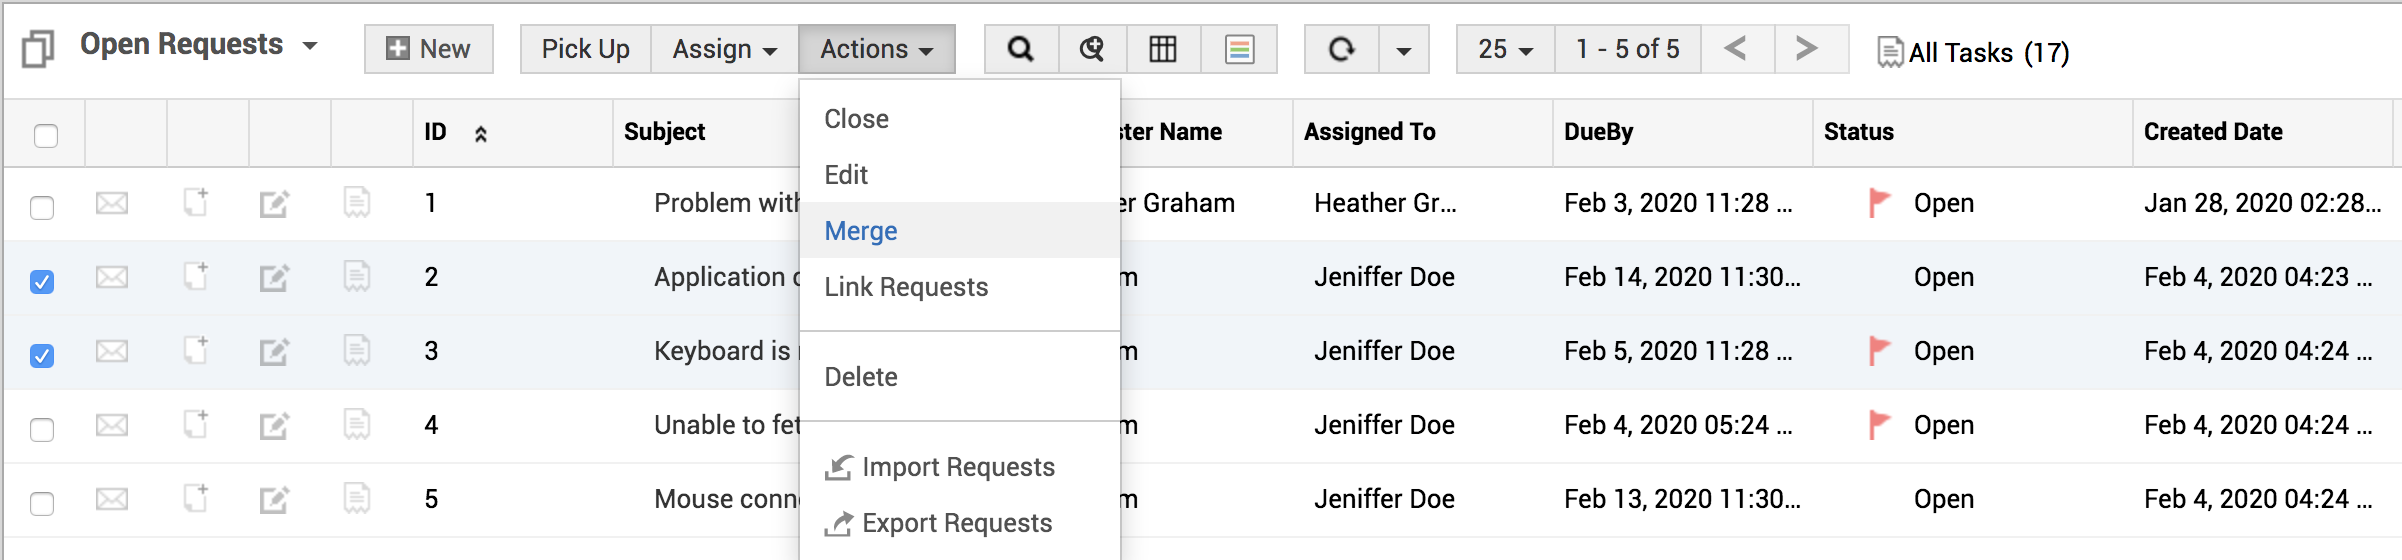Screen dimensions: 2402x560
Task: Uncheck the checkbox for request 2
Action: pyautogui.click(x=42, y=282)
